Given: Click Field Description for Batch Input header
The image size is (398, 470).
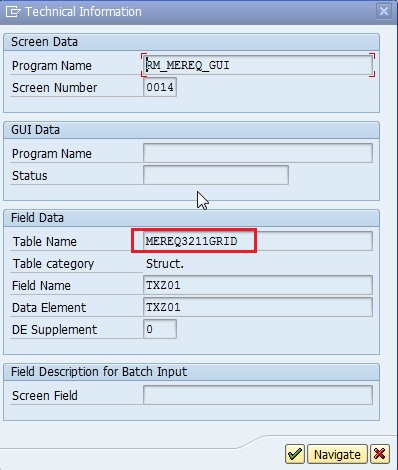Looking at the screenshot, I should coord(191,372).
